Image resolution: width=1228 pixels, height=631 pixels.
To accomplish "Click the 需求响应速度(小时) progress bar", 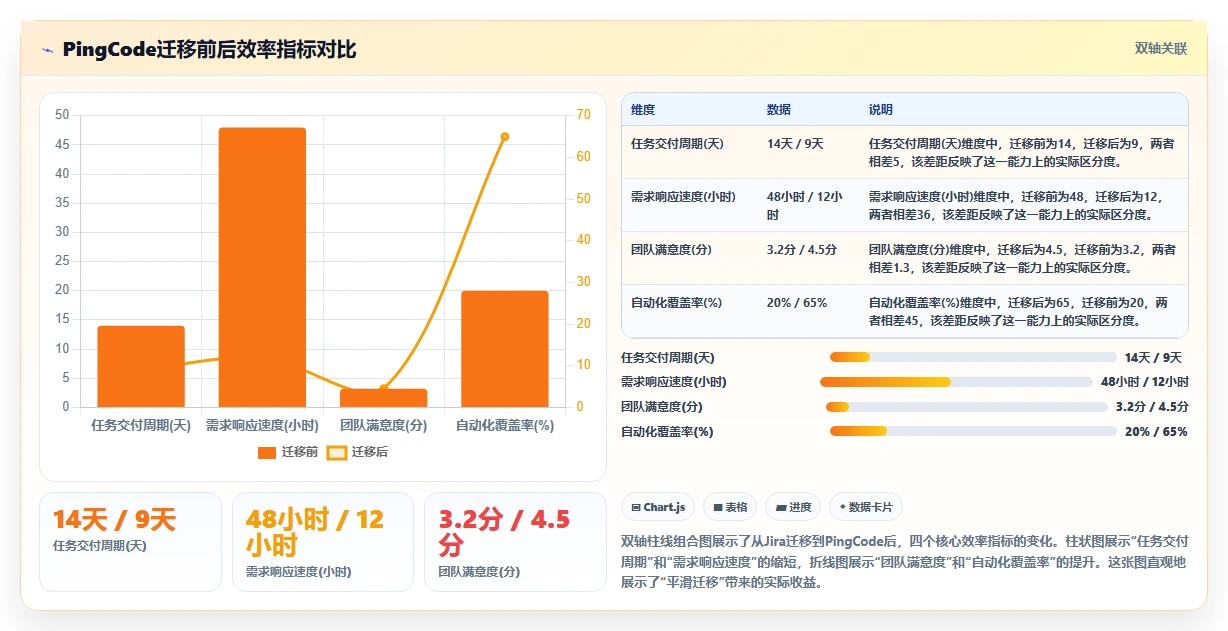I will click(956, 382).
